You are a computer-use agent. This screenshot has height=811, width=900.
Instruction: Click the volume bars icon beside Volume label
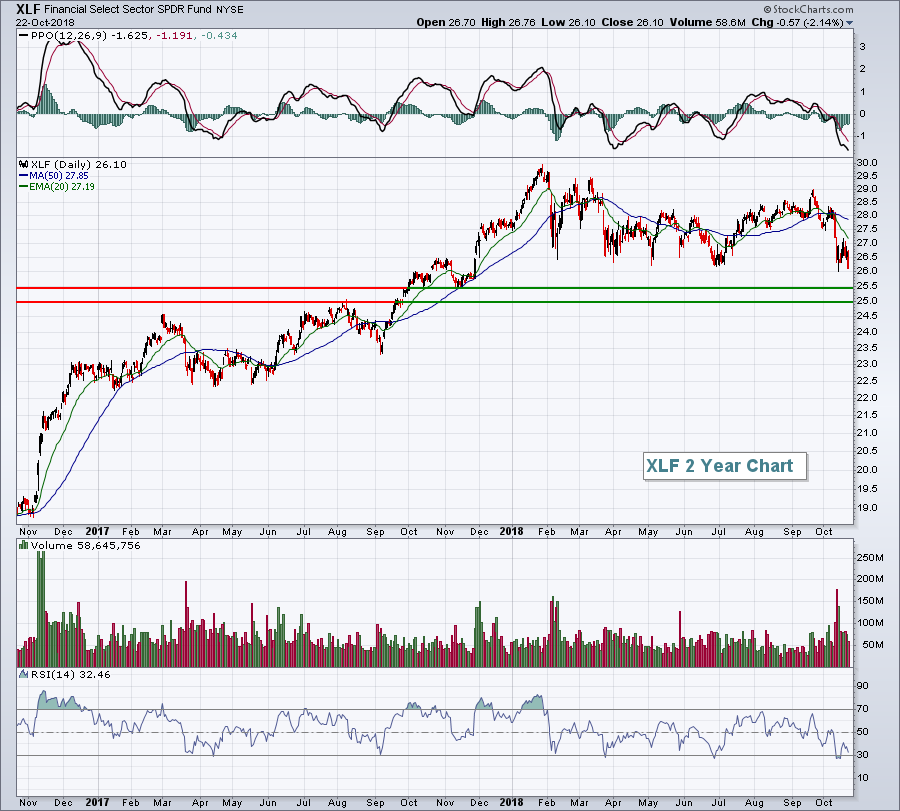click(x=23, y=545)
